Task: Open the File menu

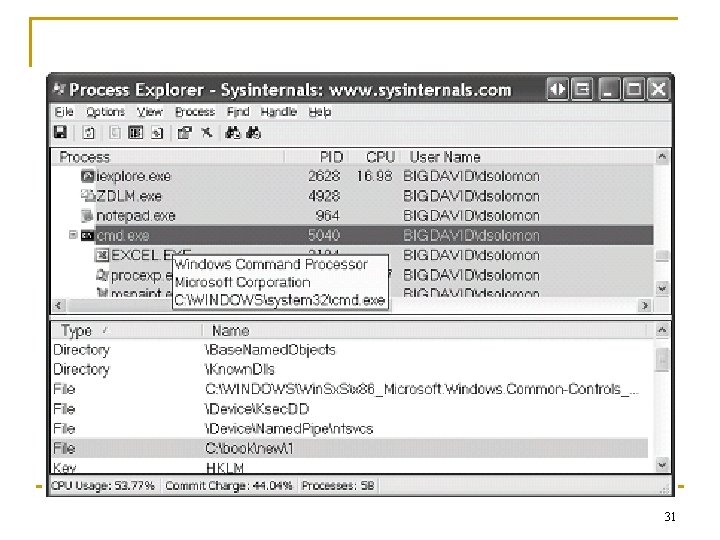Action: [64, 112]
